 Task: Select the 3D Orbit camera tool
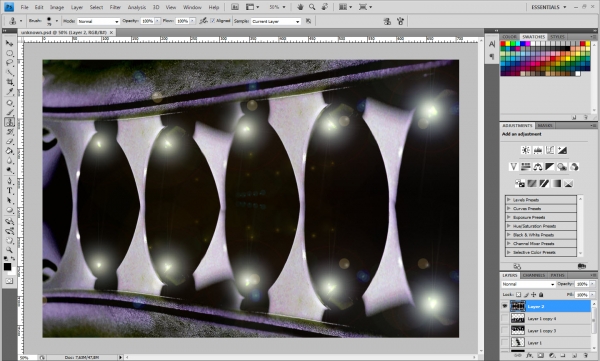point(9,231)
